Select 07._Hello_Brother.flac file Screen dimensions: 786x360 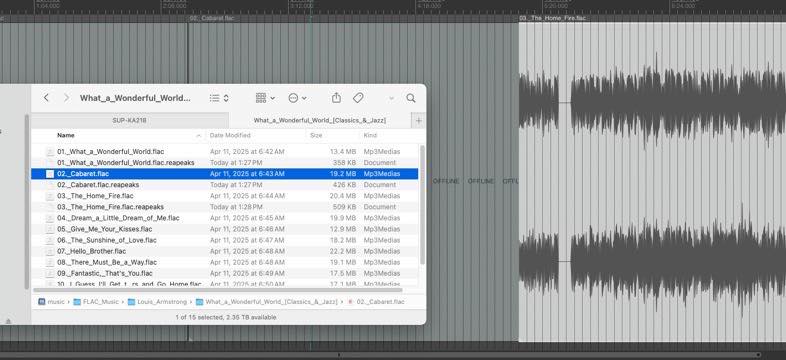pyautogui.click(x=225, y=251)
